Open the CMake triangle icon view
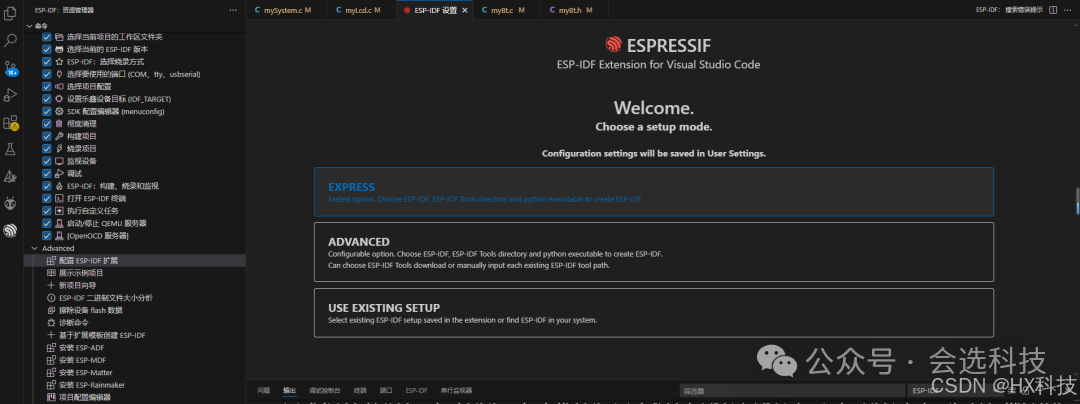Image resolution: width=1080 pixels, height=404 pixels. click(10, 176)
